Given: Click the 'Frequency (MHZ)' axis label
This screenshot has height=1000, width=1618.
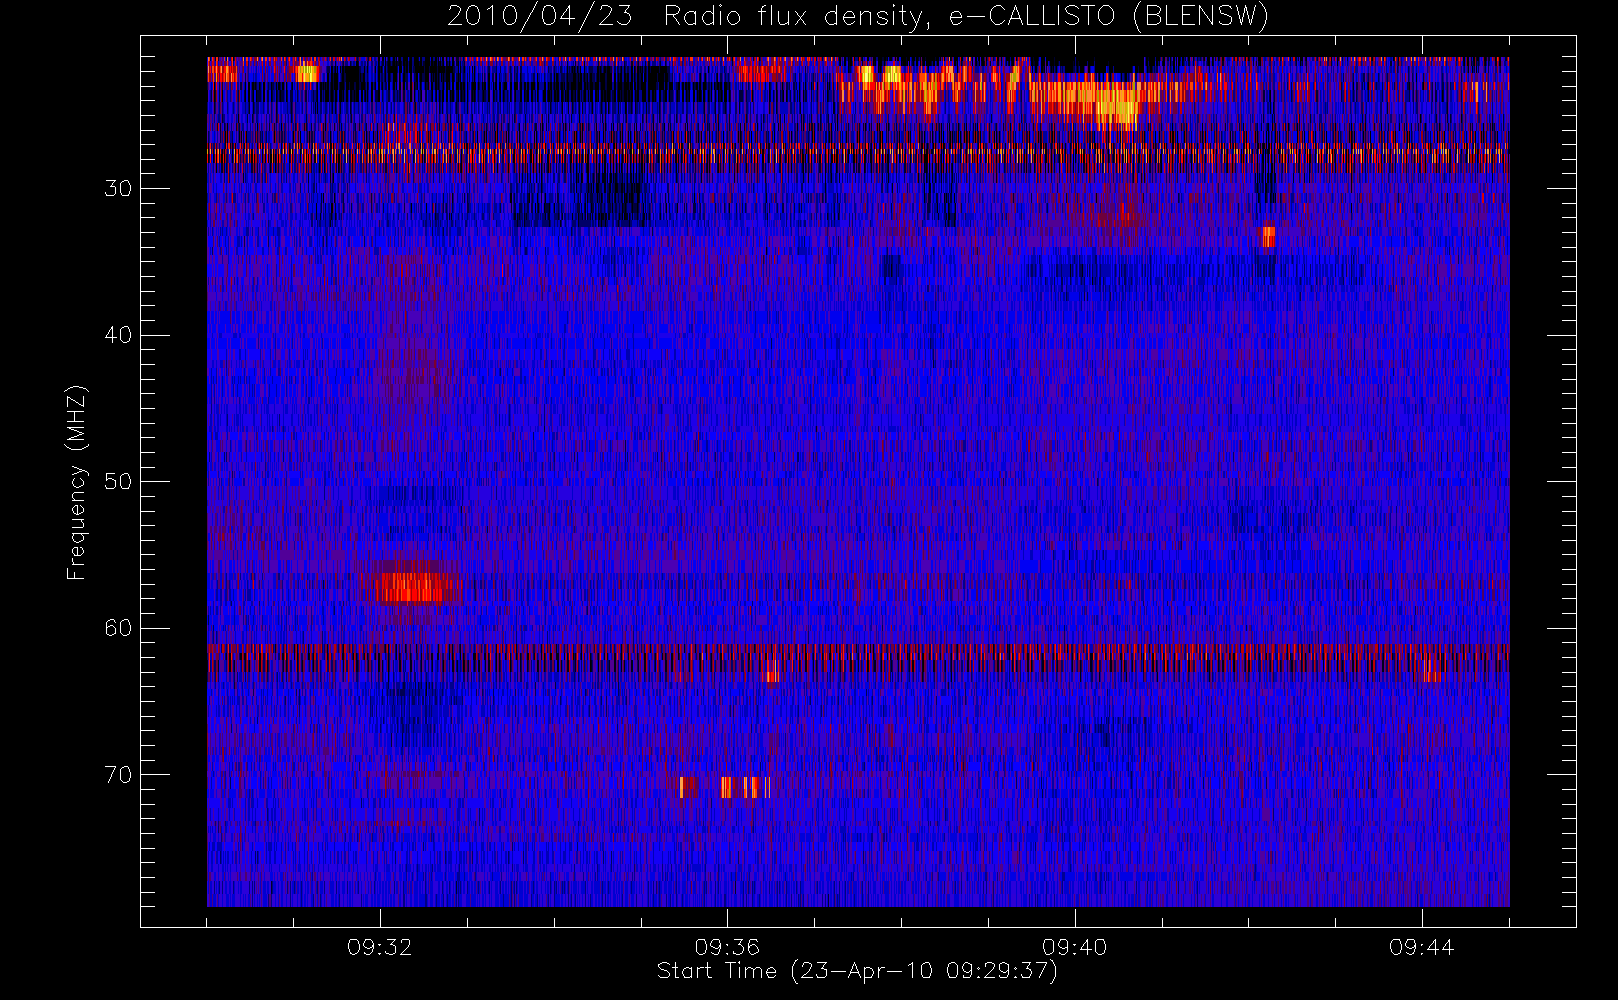Looking at the screenshot, I should [x=77, y=482].
